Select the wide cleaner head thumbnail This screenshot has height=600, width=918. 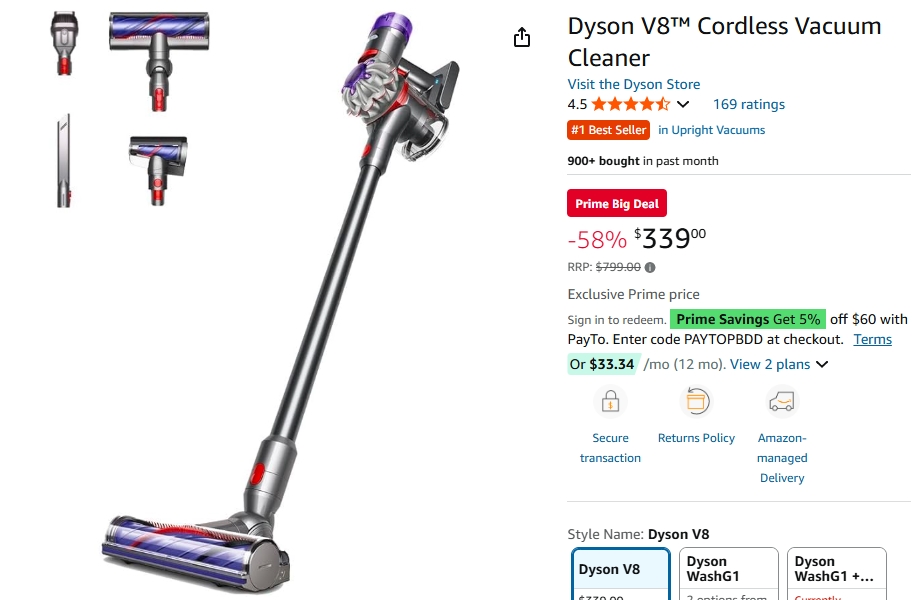pos(159,61)
